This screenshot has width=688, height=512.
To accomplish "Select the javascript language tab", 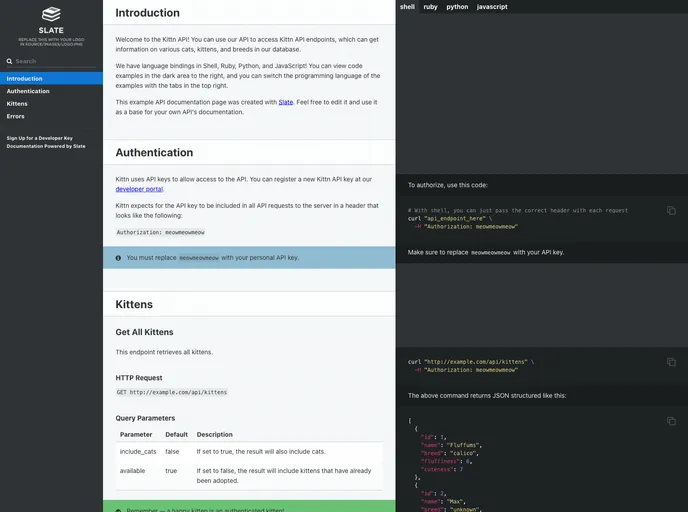I will pos(491,7).
